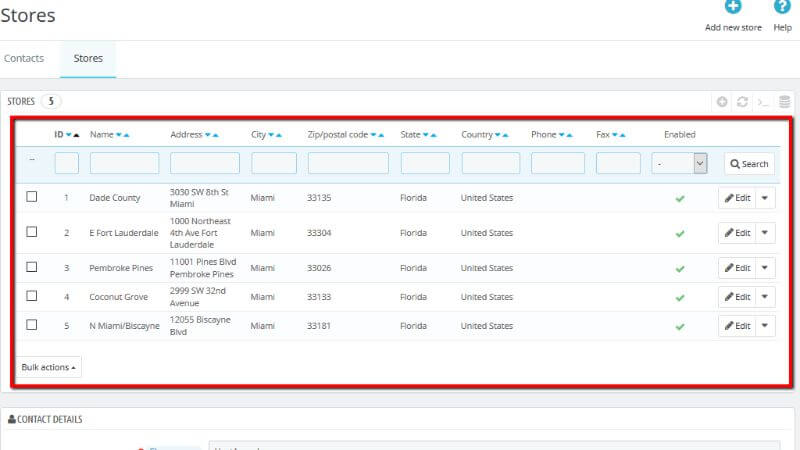Viewport: 800px width, 450px height.
Task: Toggle enabled checkmark for Dade County
Action: tap(680, 198)
